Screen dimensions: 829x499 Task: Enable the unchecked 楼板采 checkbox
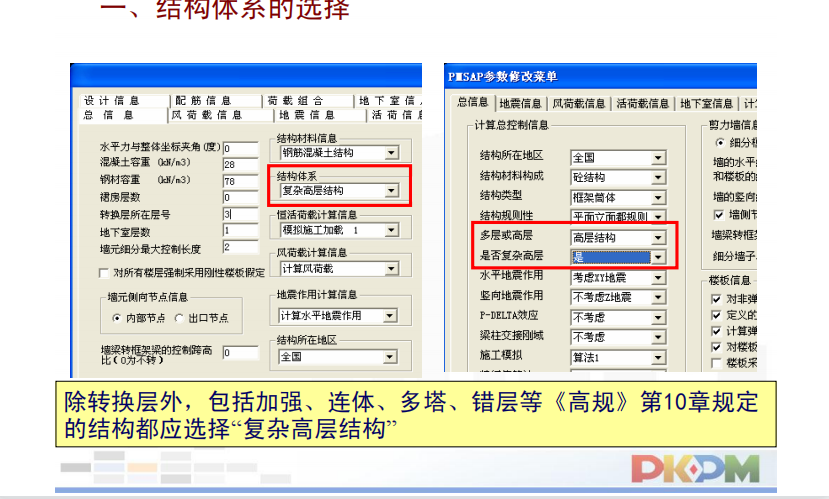point(716,363)
